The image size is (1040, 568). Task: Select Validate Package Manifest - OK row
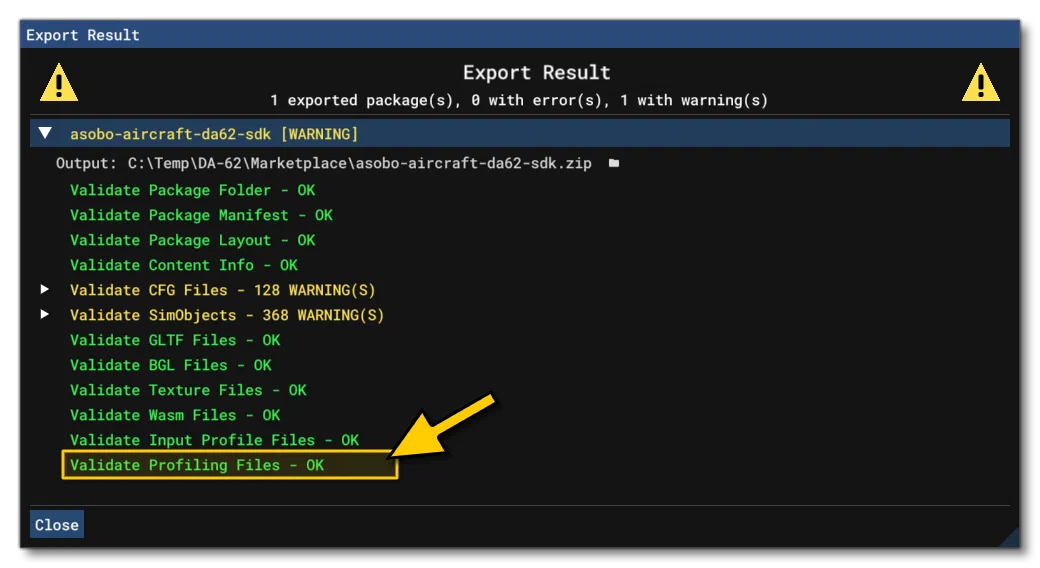click(201, 215)
